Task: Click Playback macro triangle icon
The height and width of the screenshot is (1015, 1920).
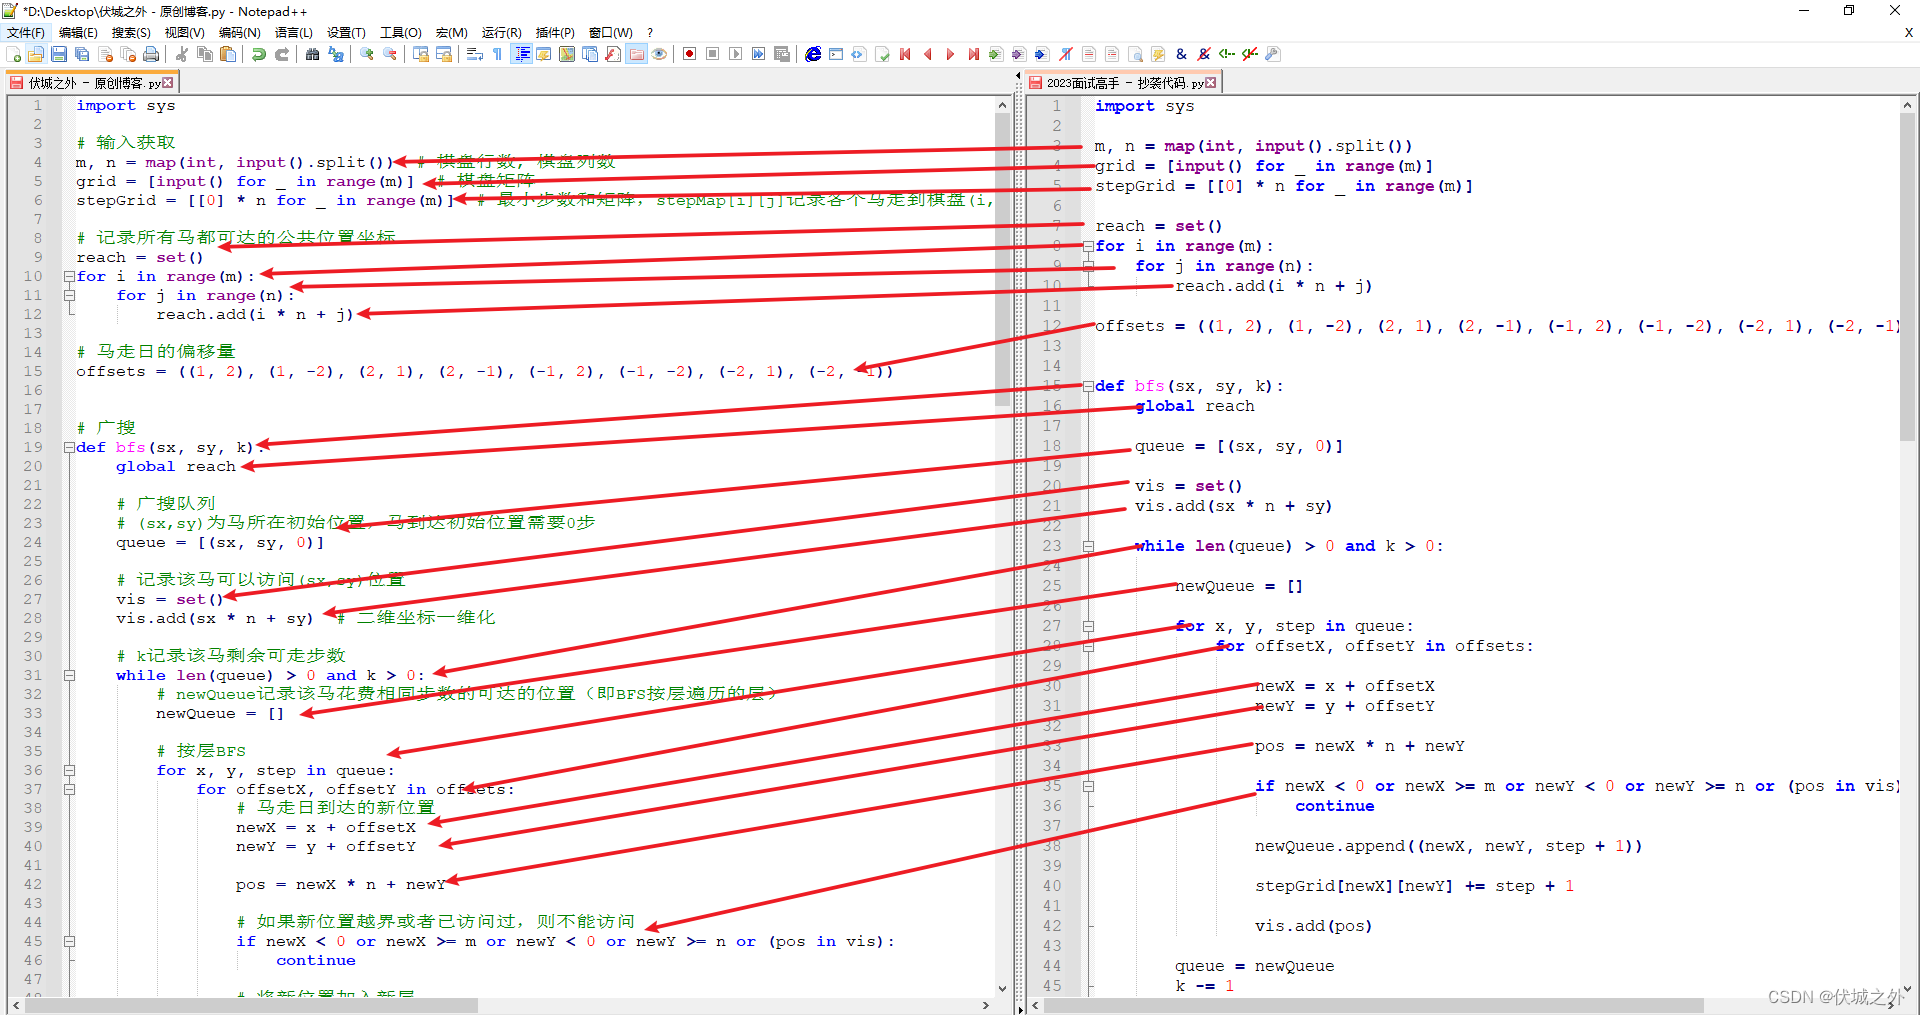Action: (736, 54)
